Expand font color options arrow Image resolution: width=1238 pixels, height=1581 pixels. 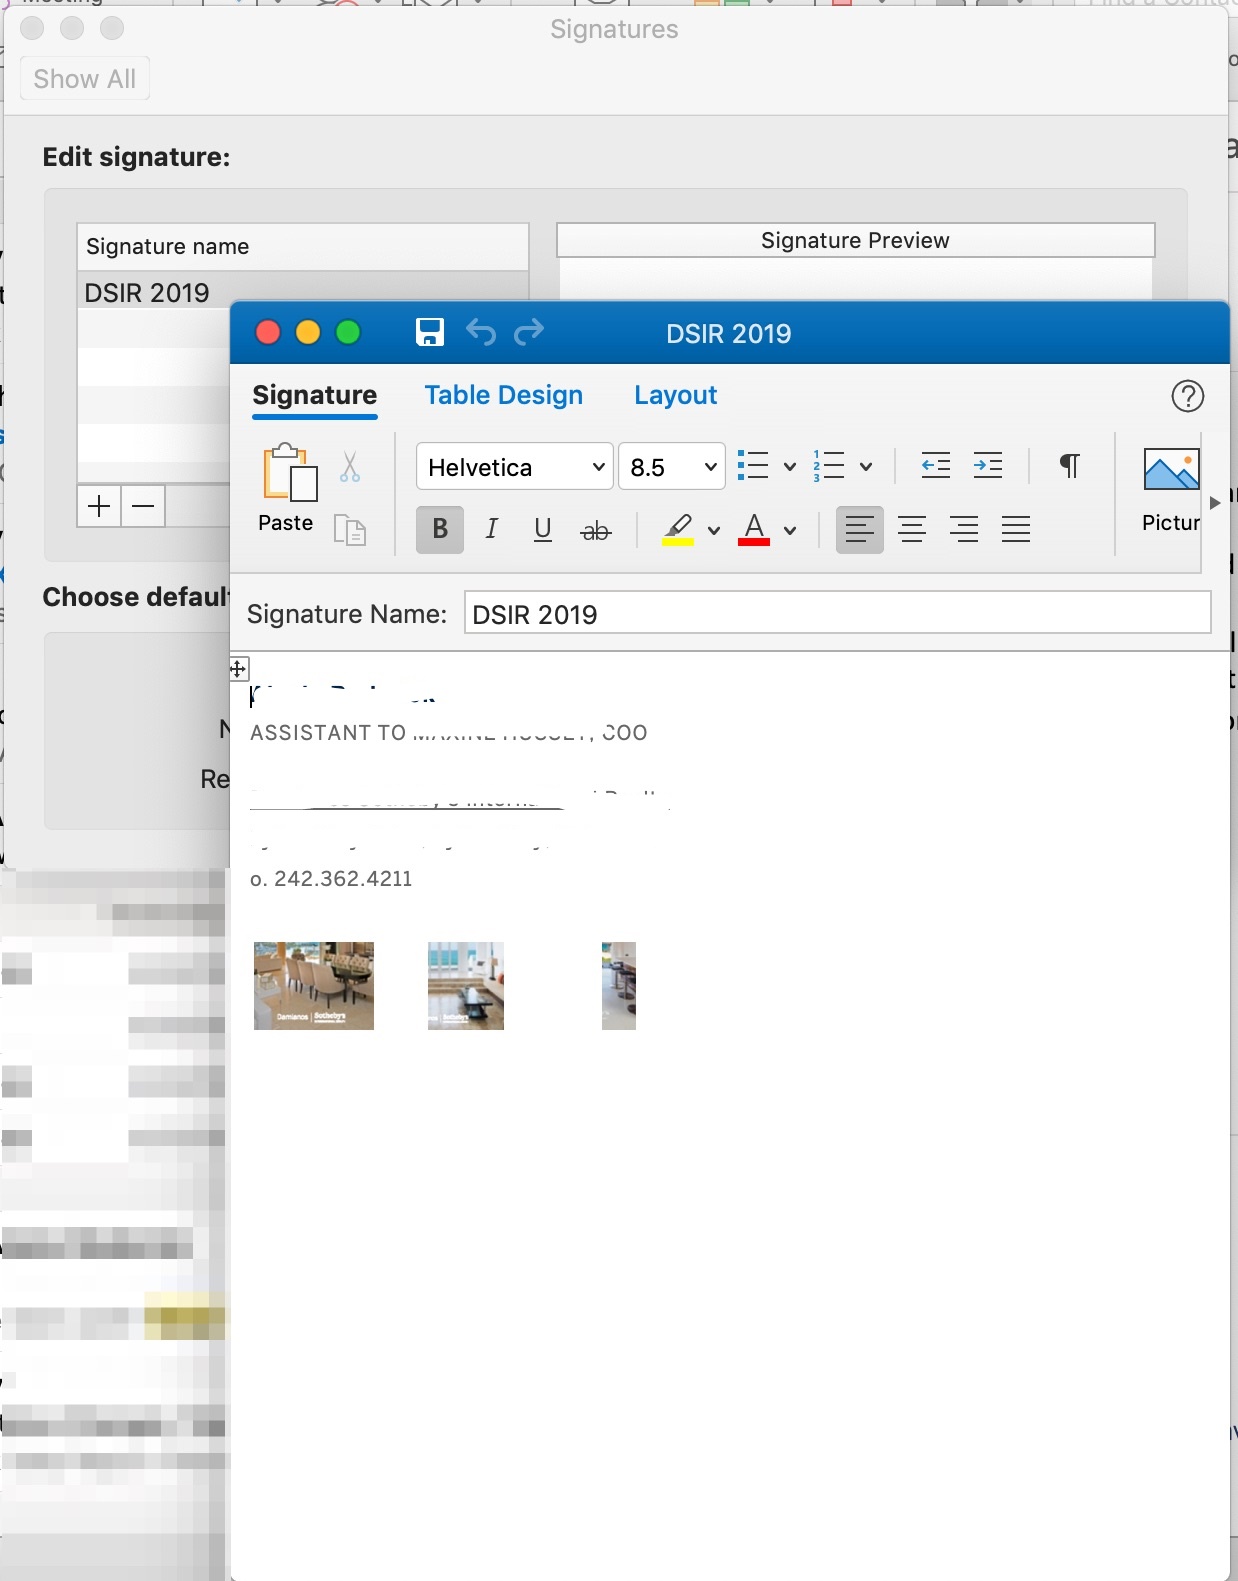[790, 531]
